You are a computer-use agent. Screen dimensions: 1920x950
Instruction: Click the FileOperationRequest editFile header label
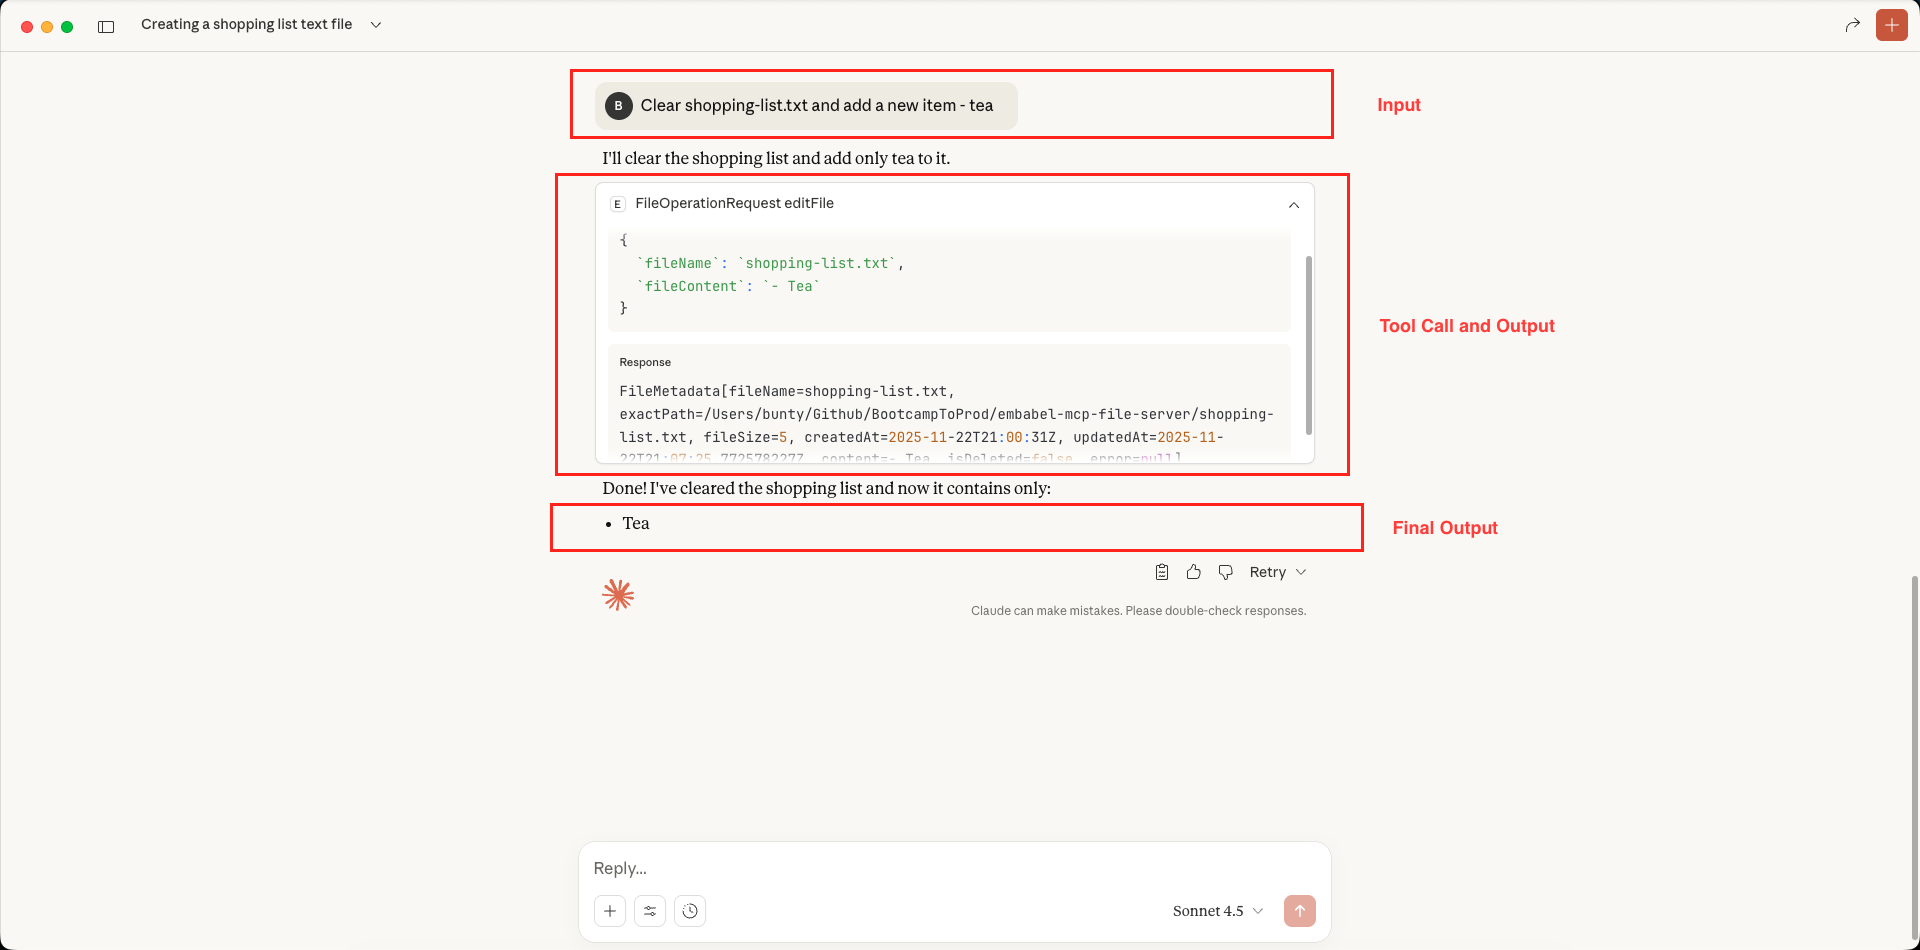click(734, 204)
